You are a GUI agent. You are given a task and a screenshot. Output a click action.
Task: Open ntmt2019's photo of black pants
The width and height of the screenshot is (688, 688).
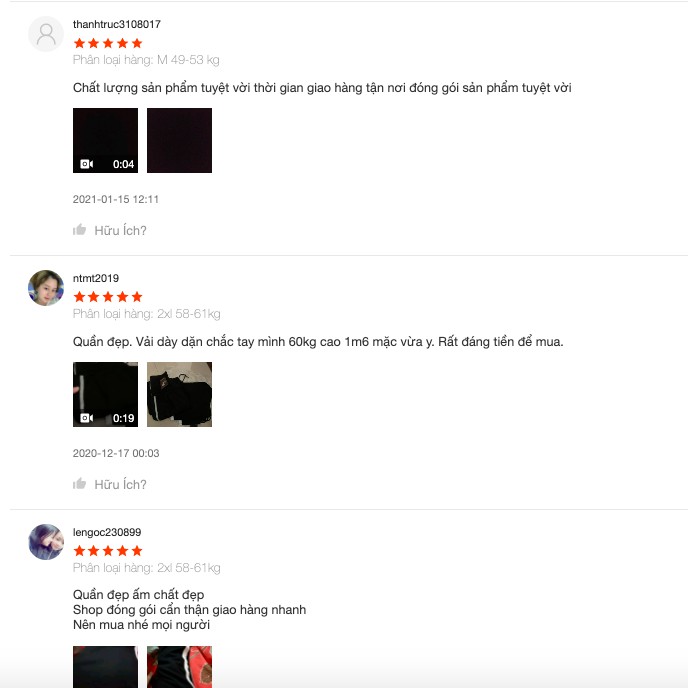(179, 394)
